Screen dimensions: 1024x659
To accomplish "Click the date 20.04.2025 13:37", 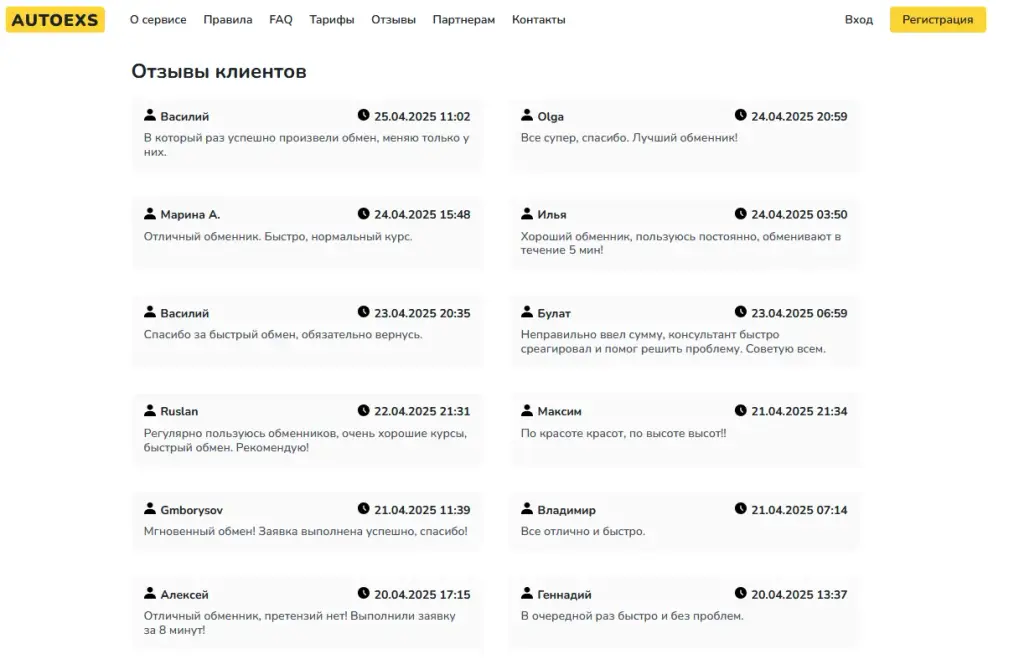I will [x=799, y=595].
